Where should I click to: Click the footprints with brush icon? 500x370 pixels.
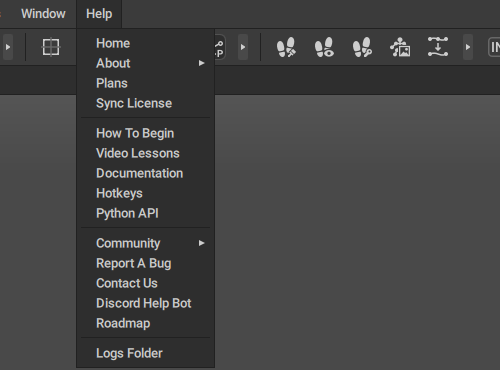pyautogui.click(x=286, y=47)
